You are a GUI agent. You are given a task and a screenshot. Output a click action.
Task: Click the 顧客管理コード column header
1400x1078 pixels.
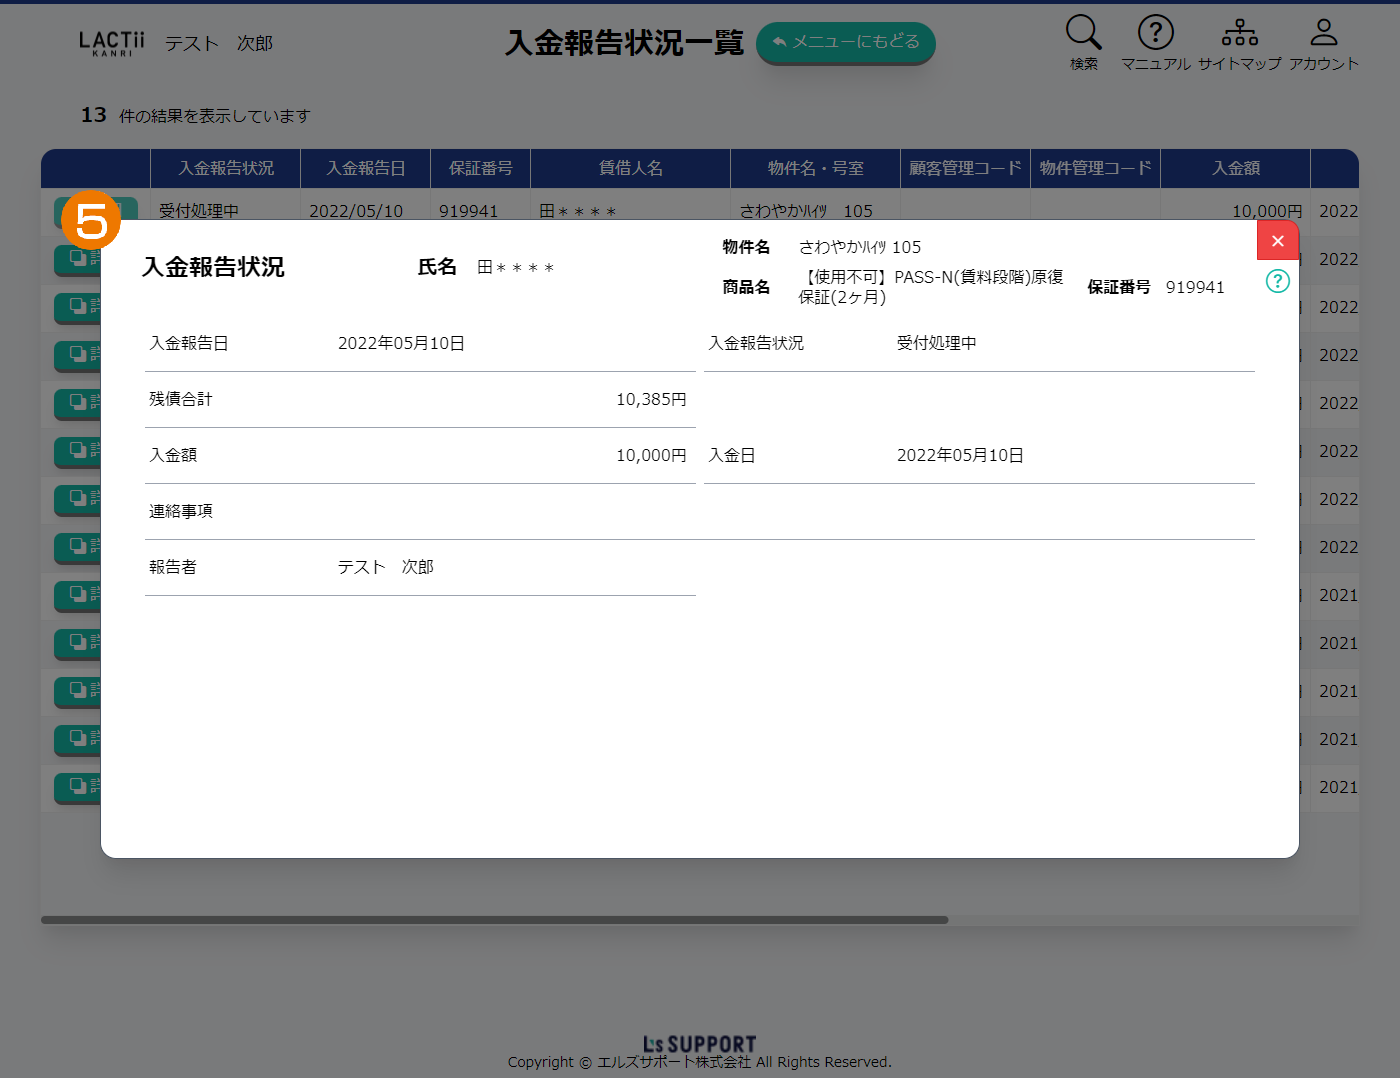coord(965,168)
